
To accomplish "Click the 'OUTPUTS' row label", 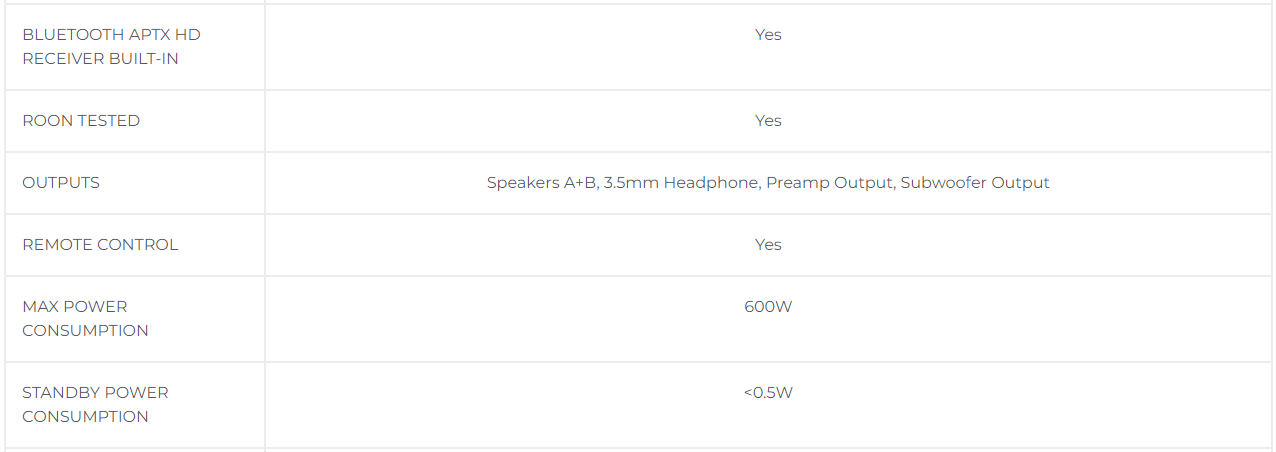I will (x=61, y=183).
